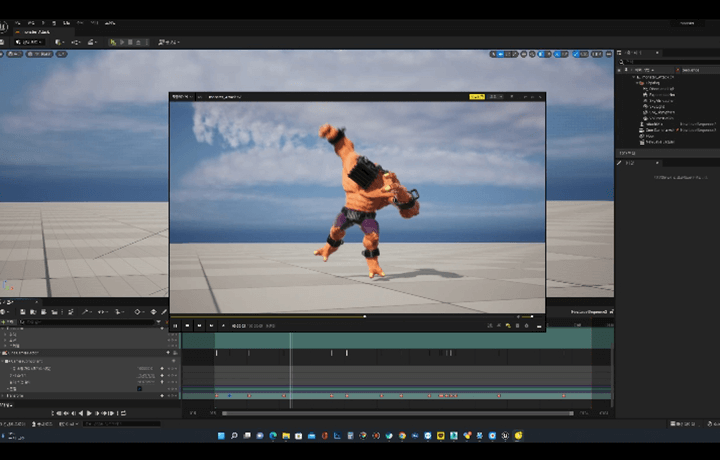720x460 pixels.
Task: Click the eject button in the main toolbar
Action: (x=138, y=42)
